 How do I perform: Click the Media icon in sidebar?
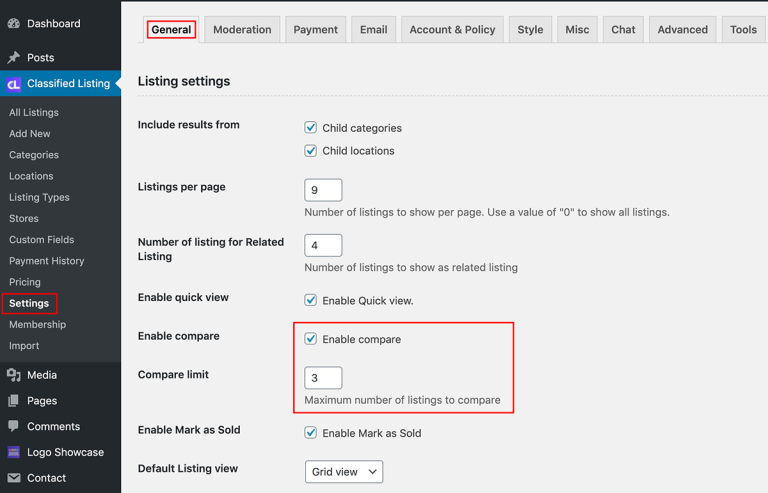click(14, 375)
